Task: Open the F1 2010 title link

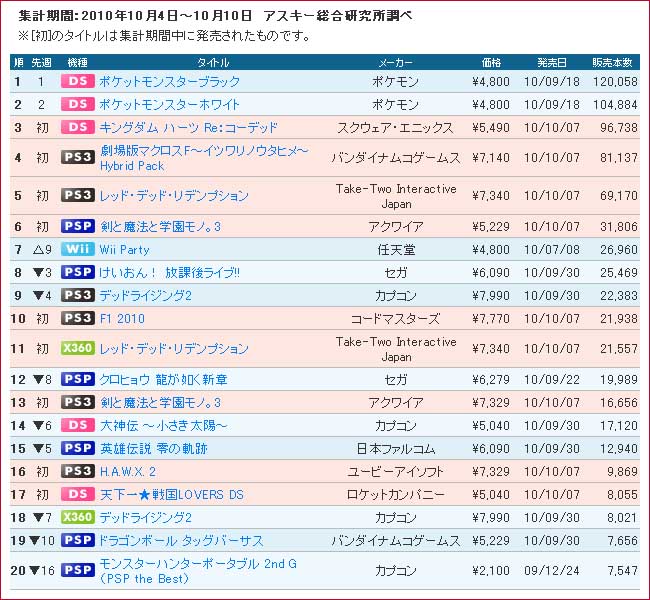Action: point(122,318)
